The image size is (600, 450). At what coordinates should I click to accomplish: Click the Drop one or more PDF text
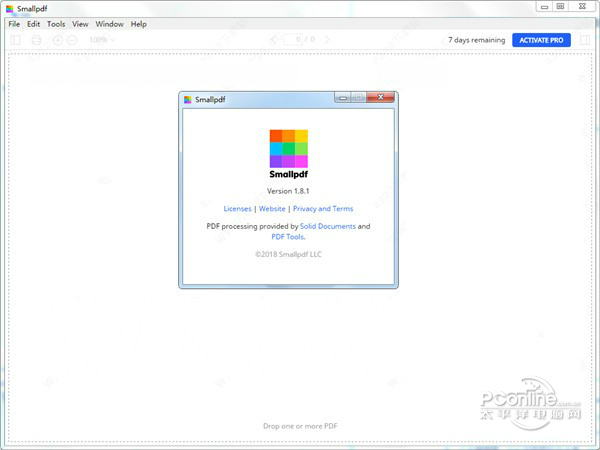tap(300, 426)
